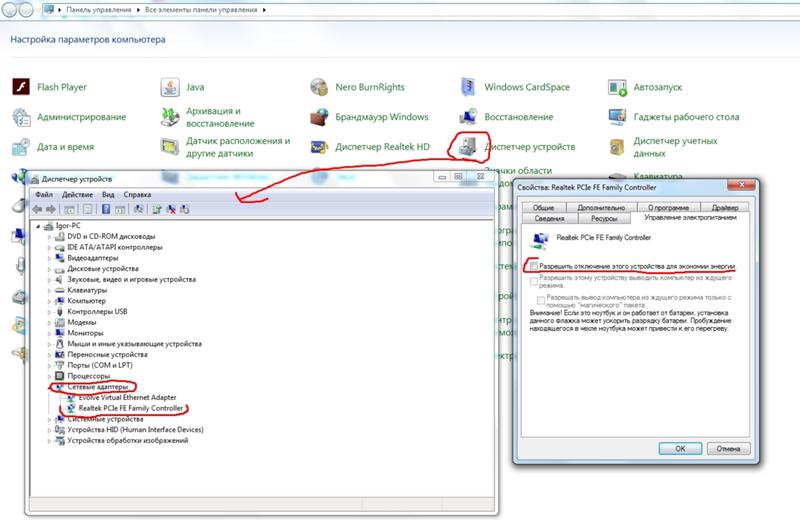The width and height of the screenshot is (800, 526).
Task: Open the Датчик расположения icon
Action: point(170,147)
